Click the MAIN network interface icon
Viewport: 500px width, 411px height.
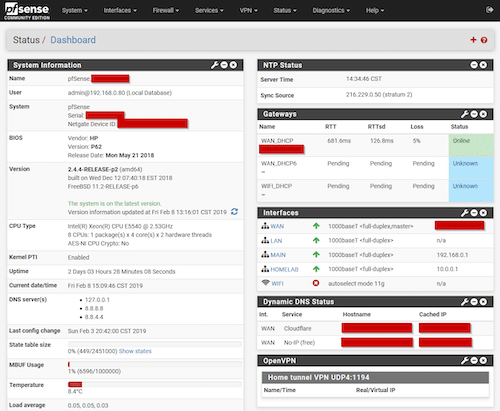(265, 255)
